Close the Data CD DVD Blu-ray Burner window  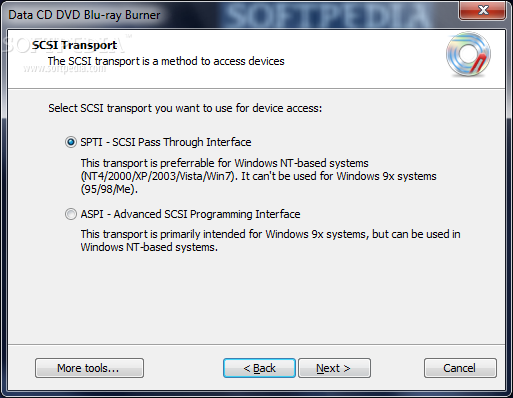pos(482,11)
